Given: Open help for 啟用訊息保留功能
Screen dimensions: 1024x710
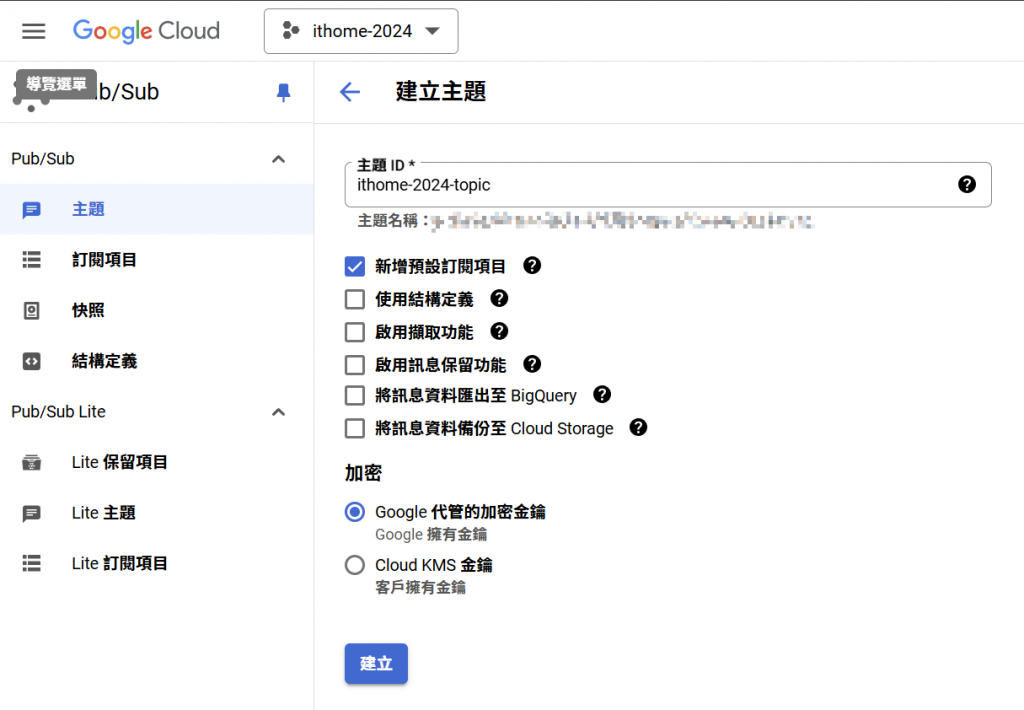Looking at the screenshot, I should click(x=532, y=364).
